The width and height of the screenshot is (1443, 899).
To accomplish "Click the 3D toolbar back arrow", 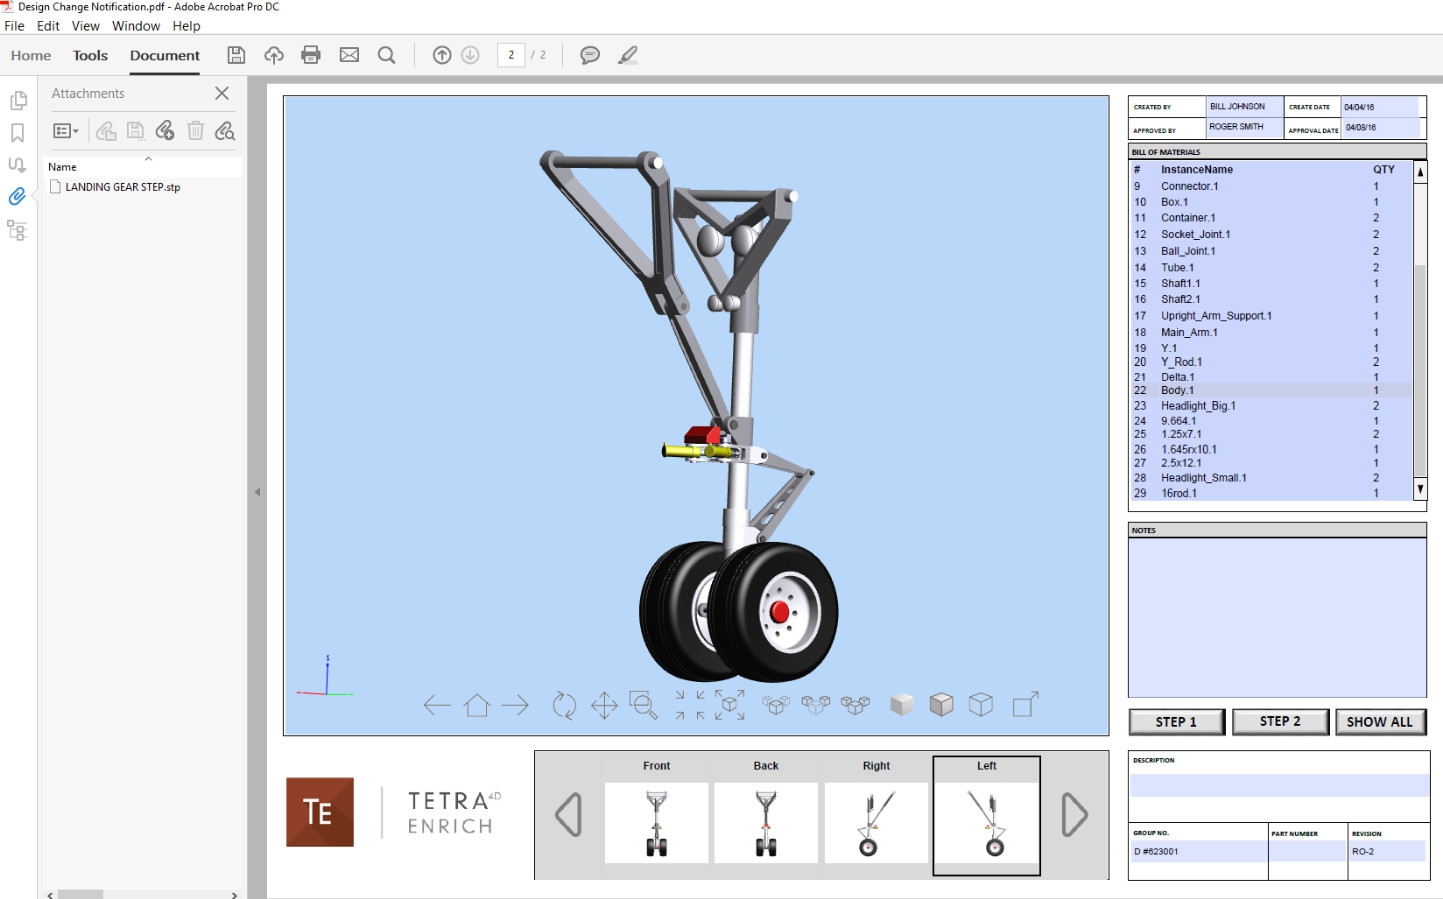I will pyautogui.click(x=437, y=705).
